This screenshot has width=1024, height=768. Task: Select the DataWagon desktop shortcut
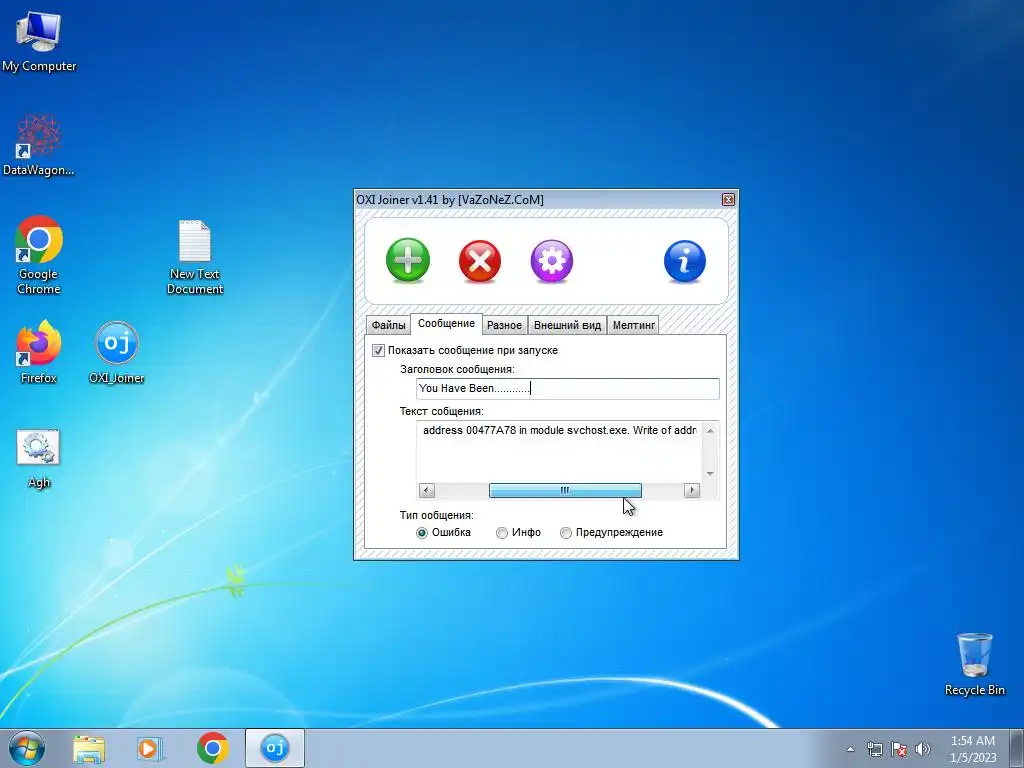39,145
